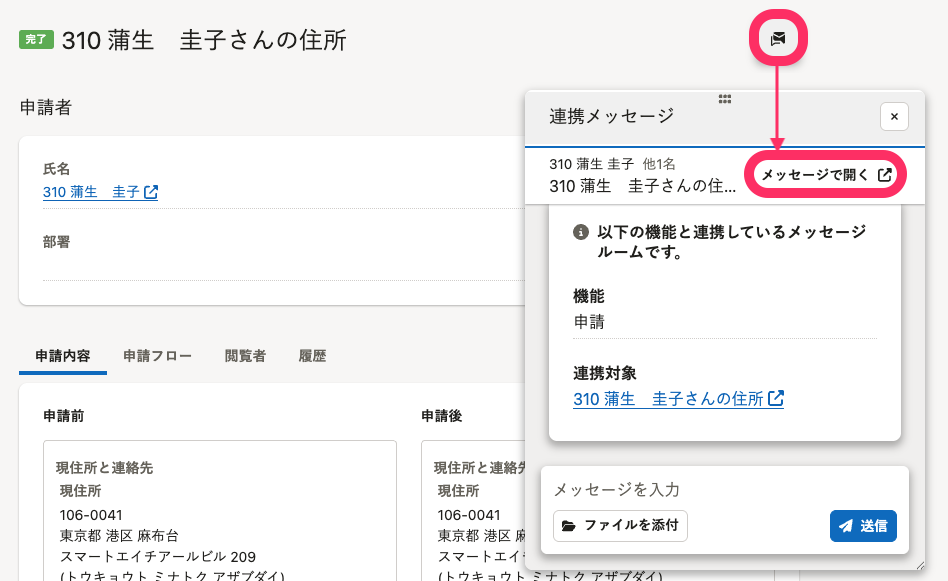Show the 履歴 tab
The image size is (948, 581).
(312, 356)
